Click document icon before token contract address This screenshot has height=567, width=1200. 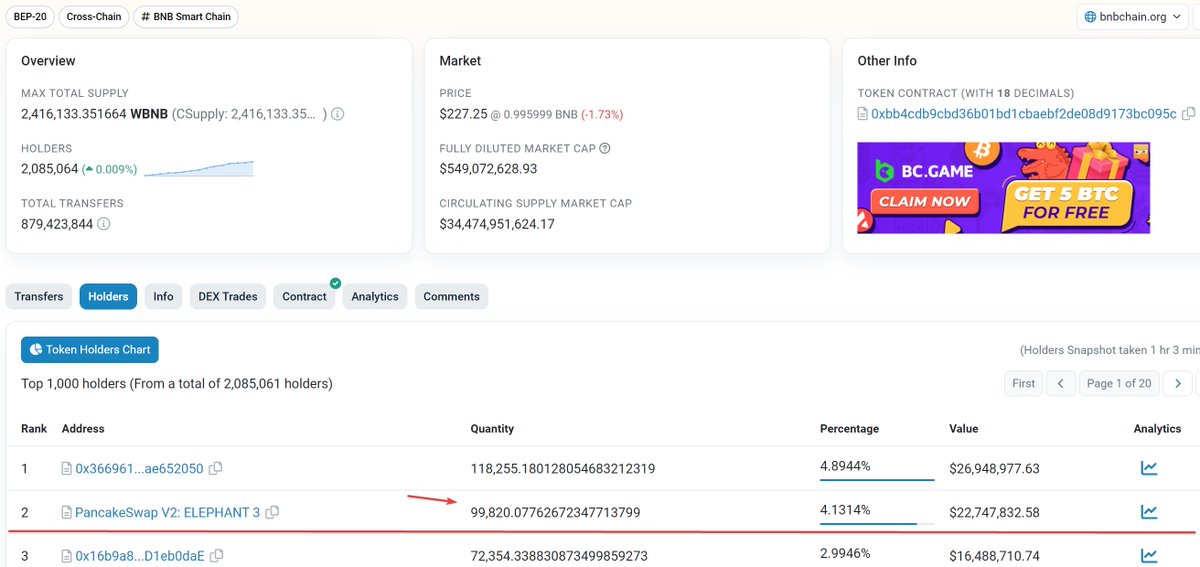click(x=863, y=114)
